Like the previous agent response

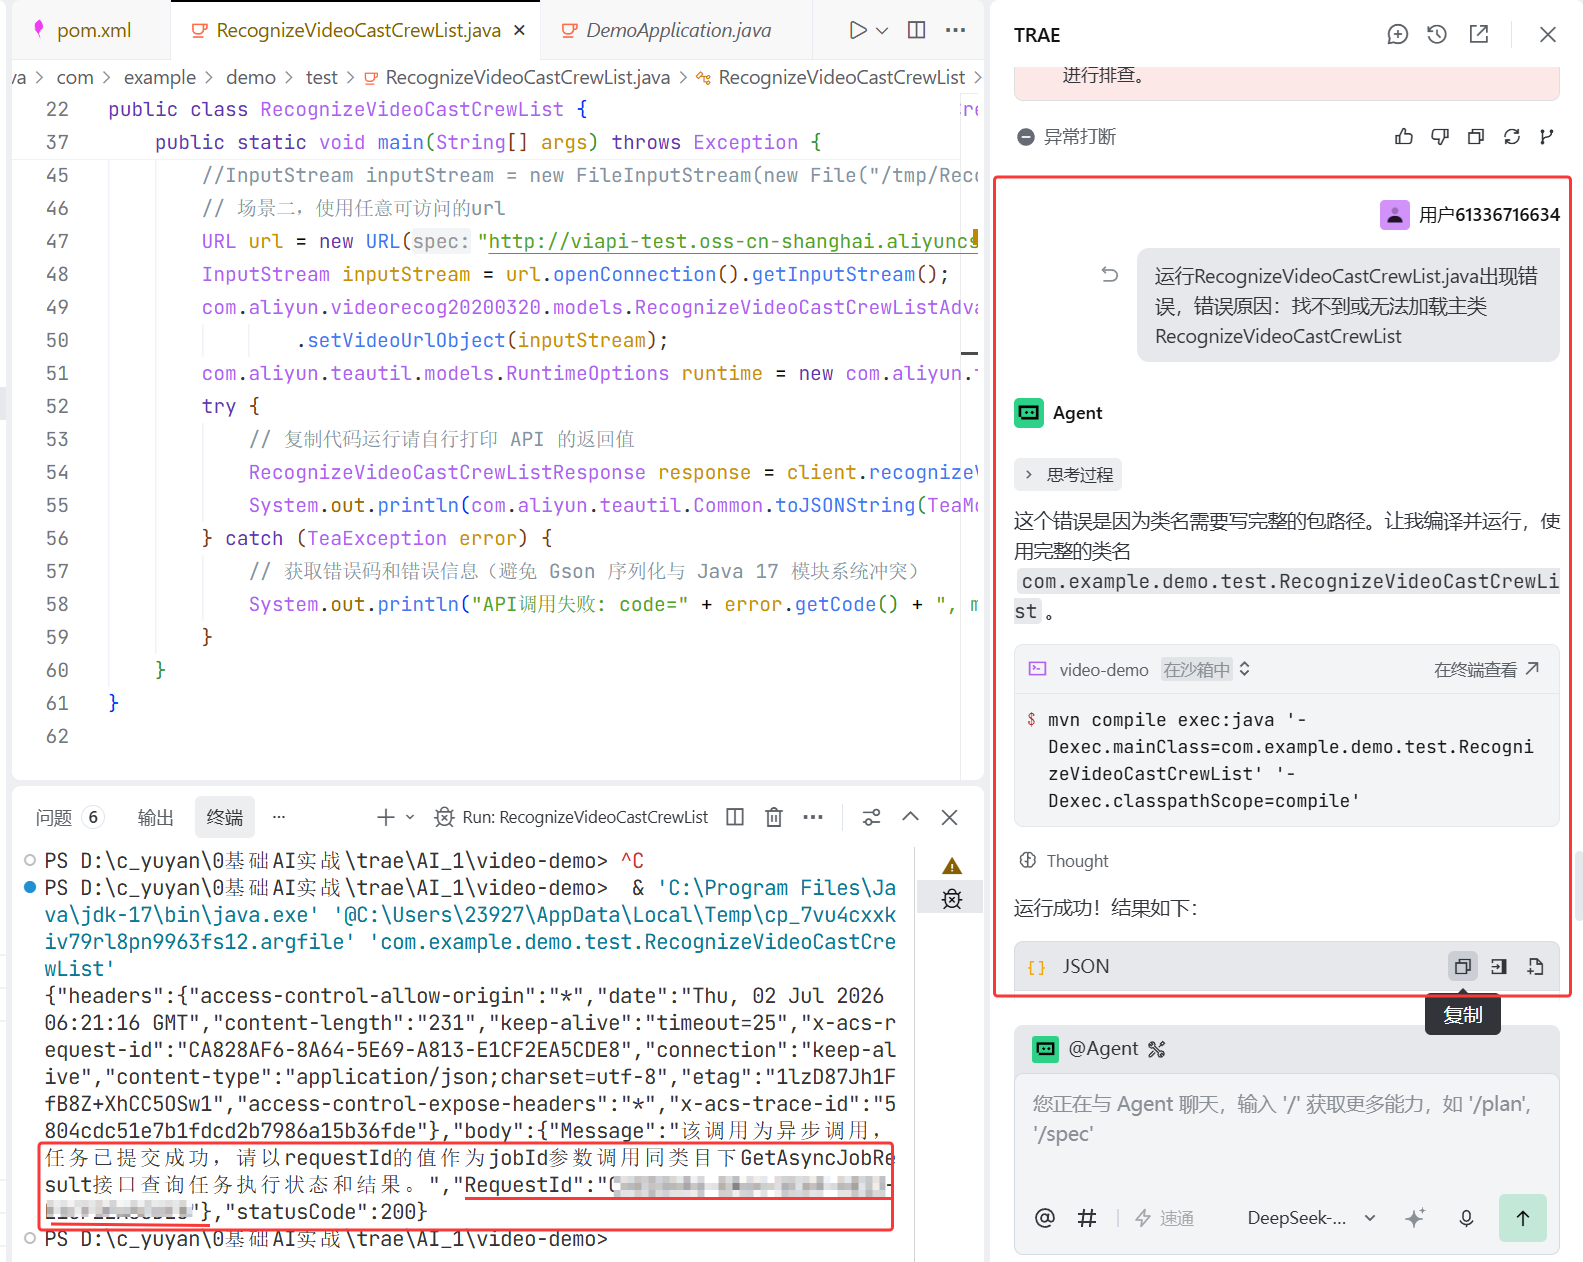tap(1404, 137)
